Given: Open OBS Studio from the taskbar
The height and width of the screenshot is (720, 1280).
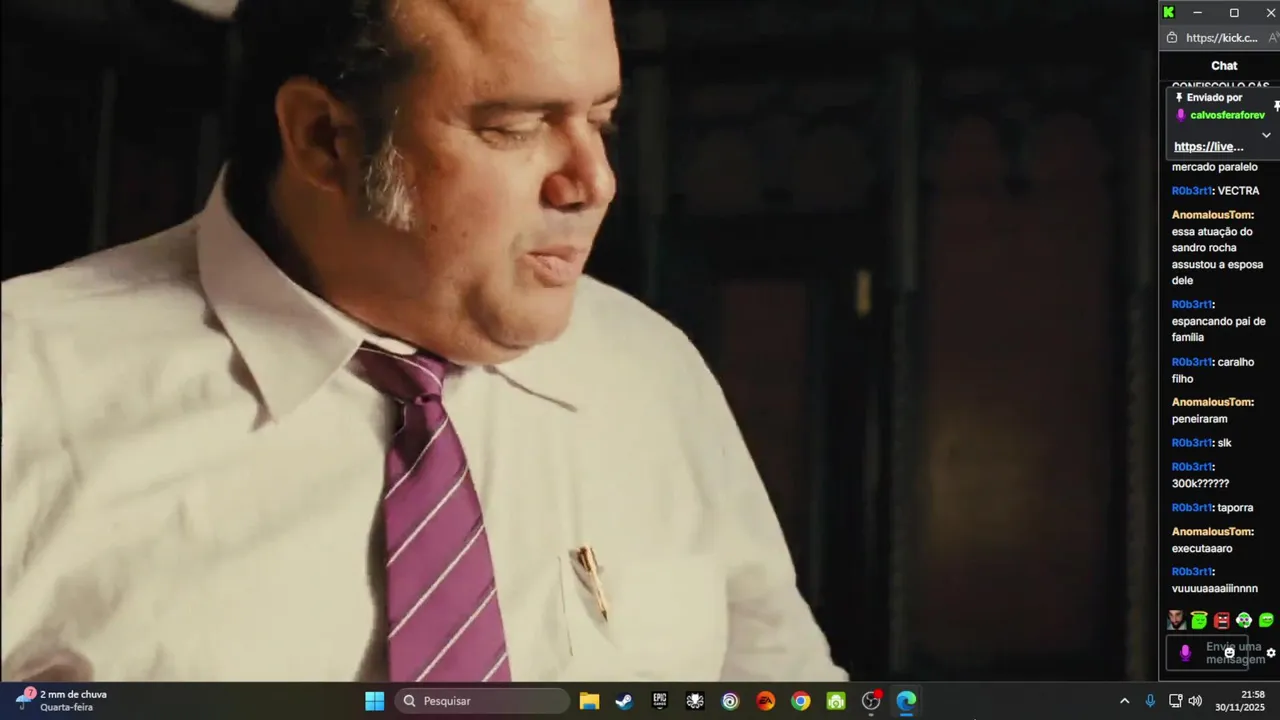Looking at the screenshot, I should tap(871, 701).
